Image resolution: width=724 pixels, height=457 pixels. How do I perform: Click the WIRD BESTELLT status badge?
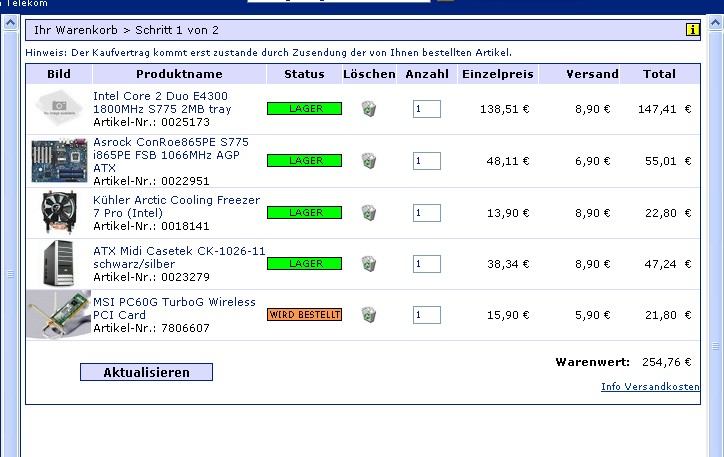pyautogui.click(x=304, y=314)
